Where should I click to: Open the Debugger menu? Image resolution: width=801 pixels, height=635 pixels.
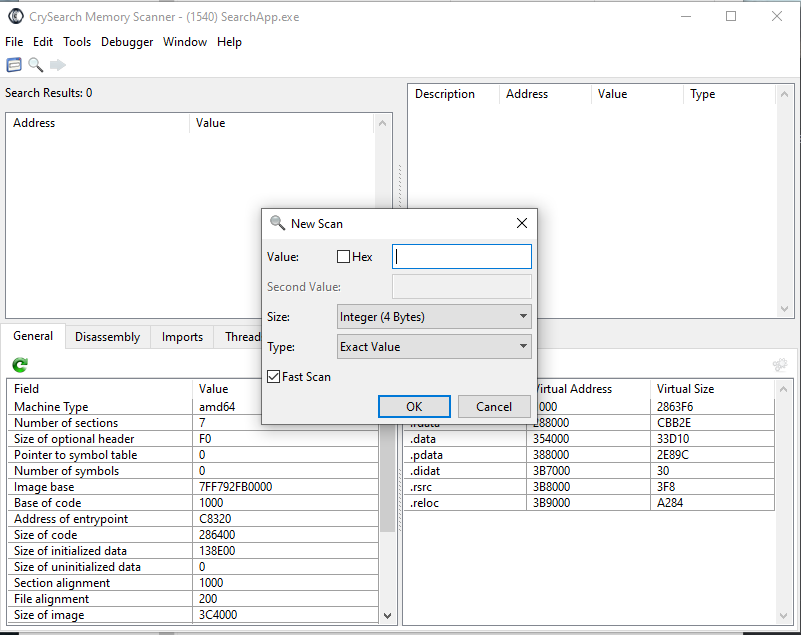click(127, 42)
